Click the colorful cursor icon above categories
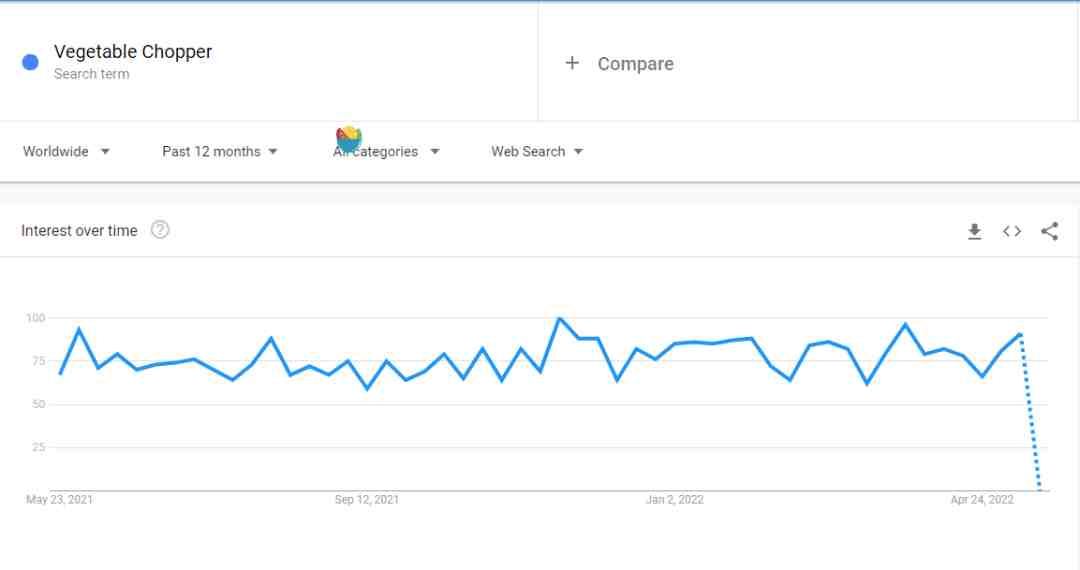 click(x=349, y=138)
